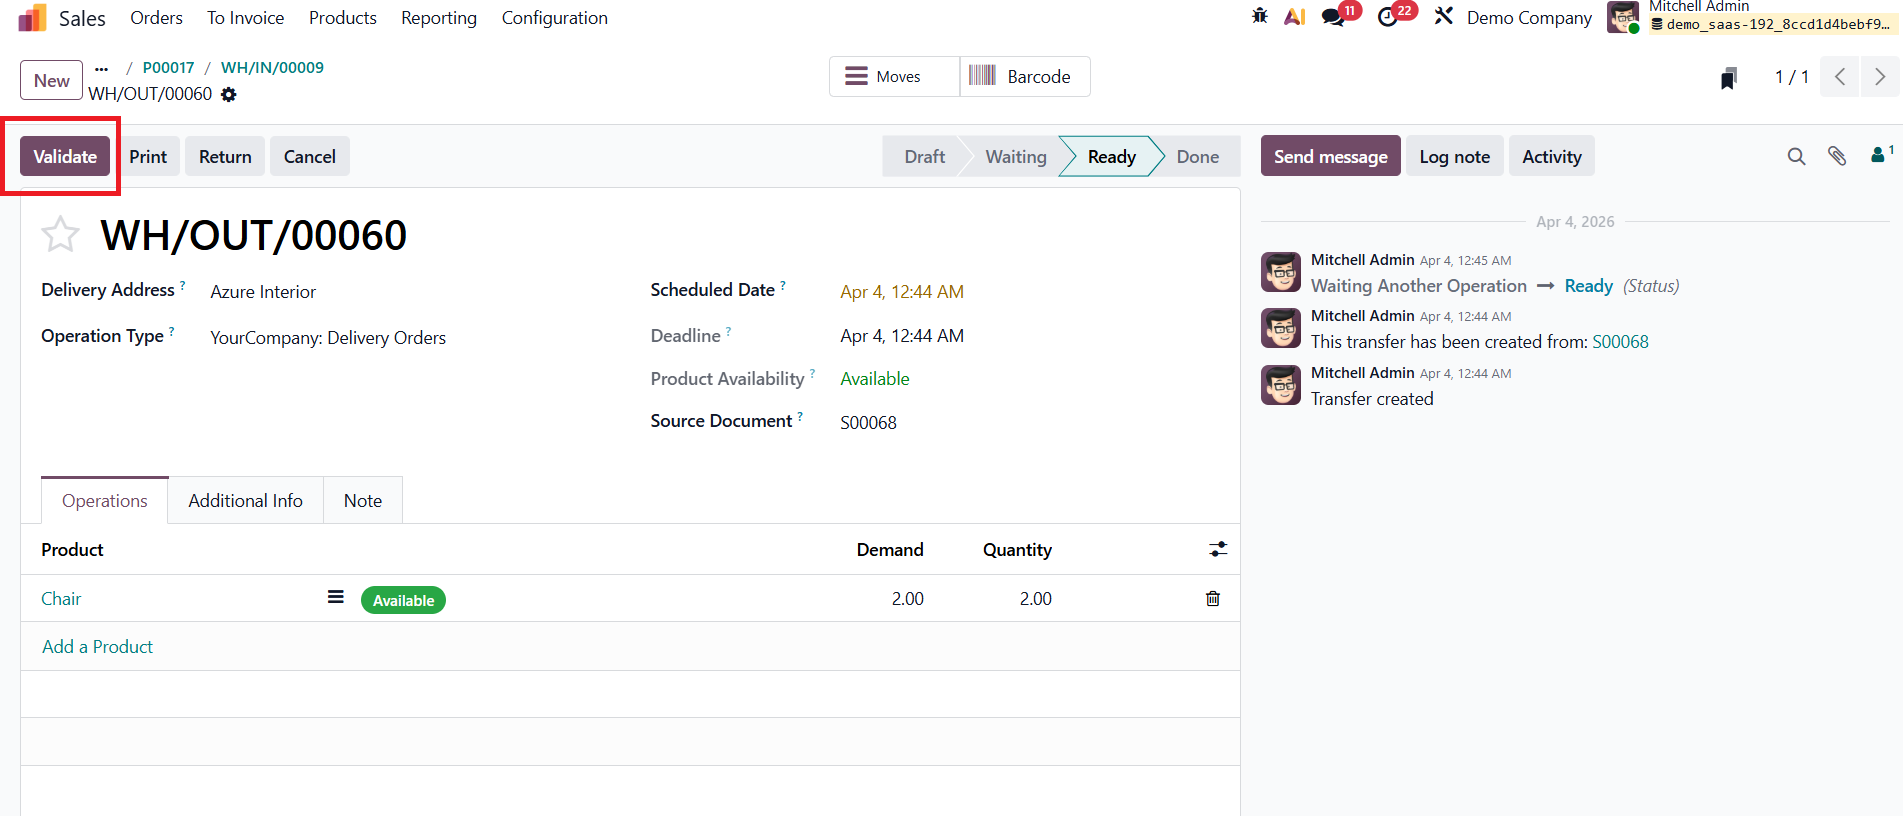
Task: Click the paperclip attachments icon
Action: 1837,156
